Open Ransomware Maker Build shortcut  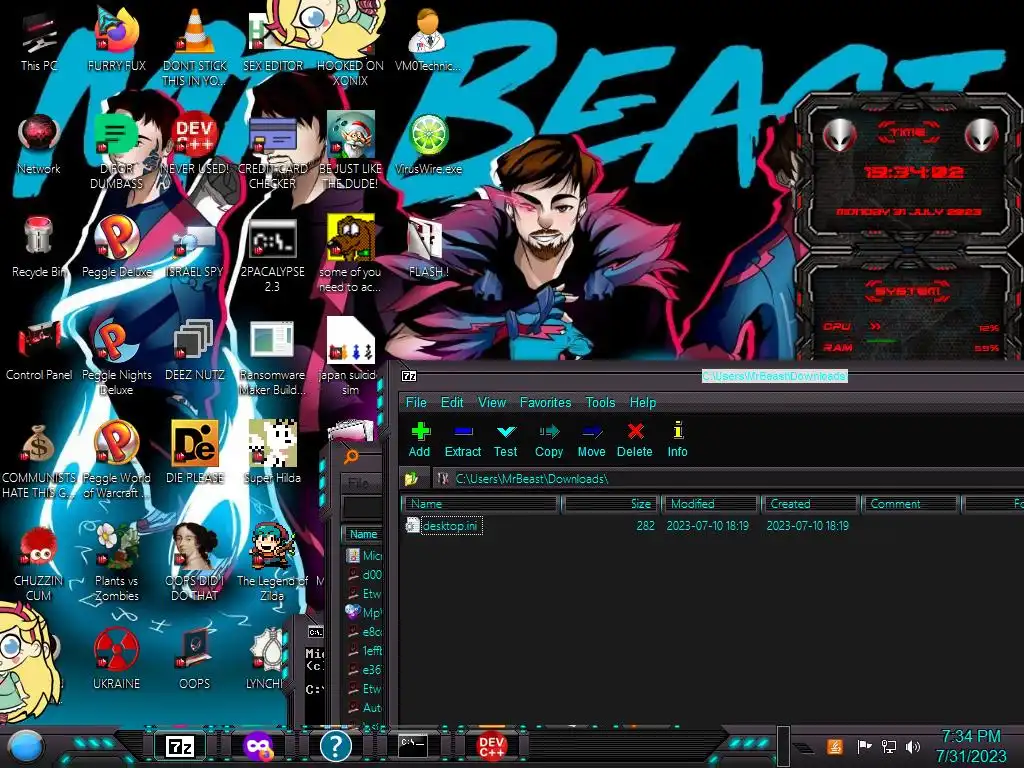(x=272, y=357)
